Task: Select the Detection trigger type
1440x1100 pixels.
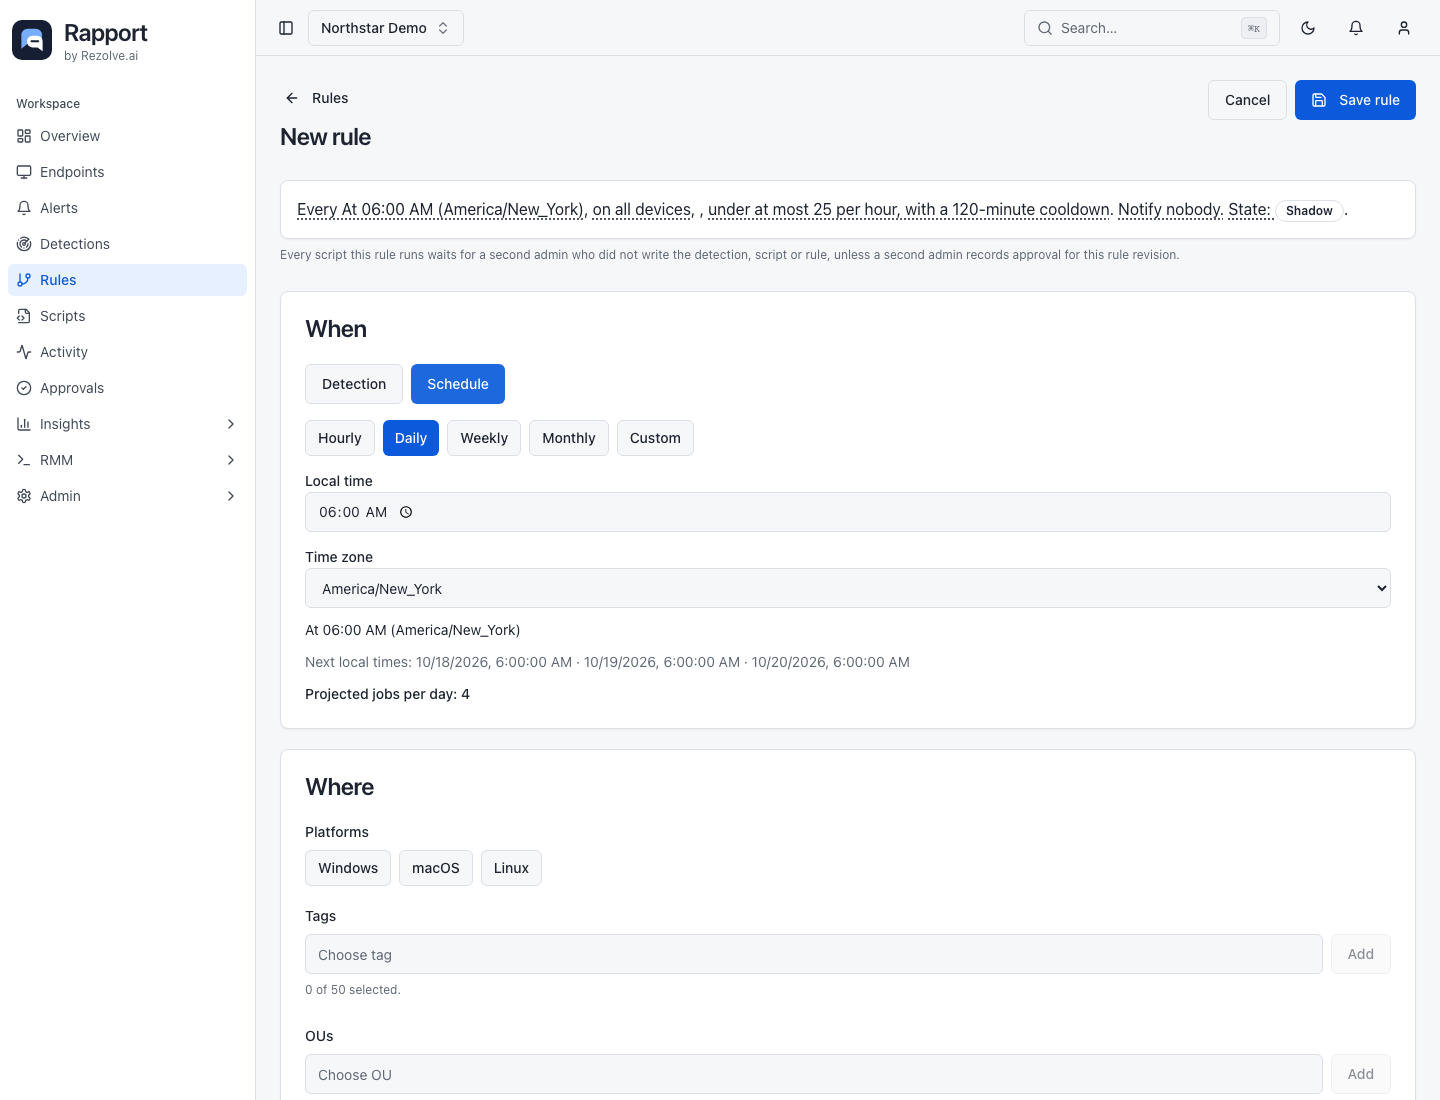Action: (354, 384)
